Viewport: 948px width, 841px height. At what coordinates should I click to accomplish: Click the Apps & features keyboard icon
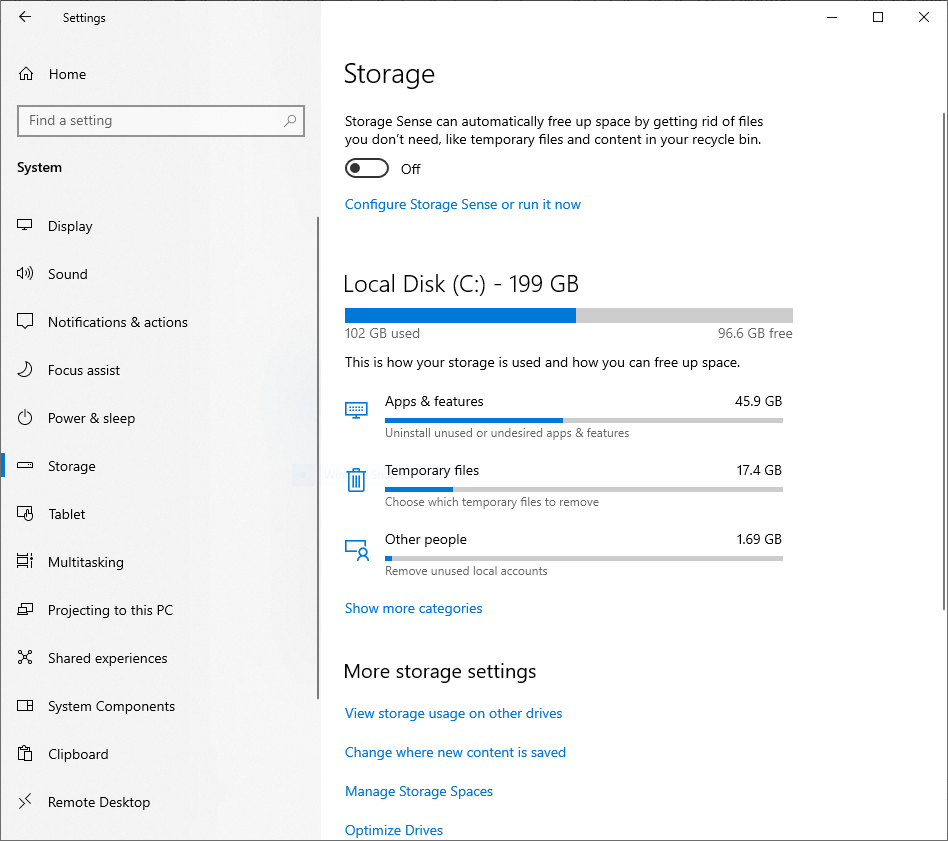[x=356, y=410]
